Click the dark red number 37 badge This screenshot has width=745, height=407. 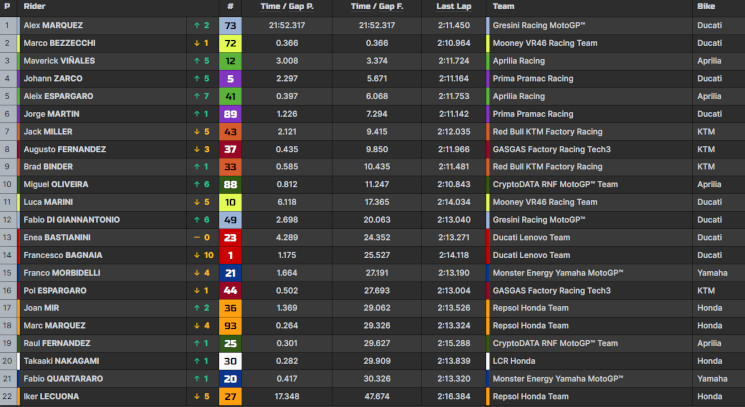point(230,149)
